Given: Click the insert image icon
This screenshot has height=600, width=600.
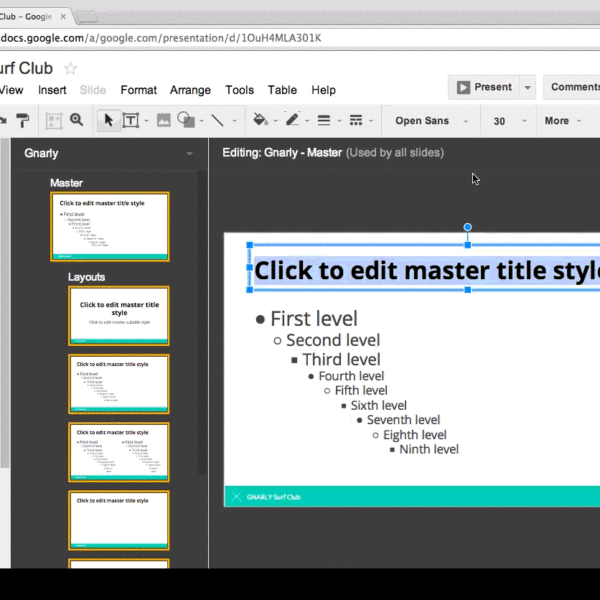Looking at the screenshot, I should [x=163, y=120].
